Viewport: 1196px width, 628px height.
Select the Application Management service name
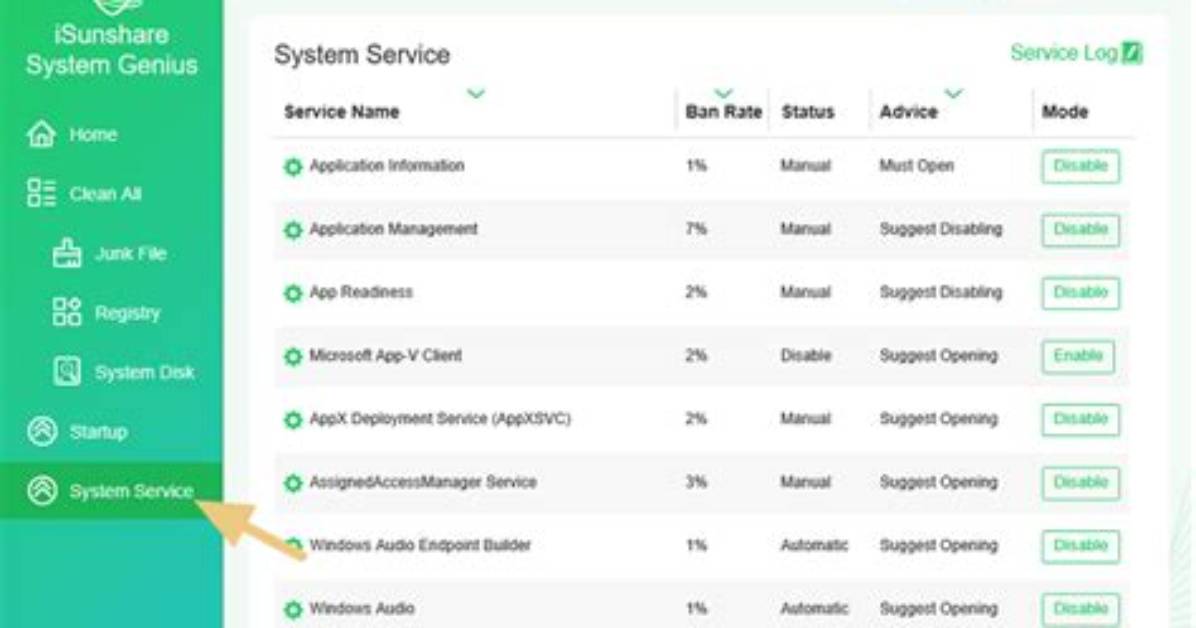click(x=394, y=229)
